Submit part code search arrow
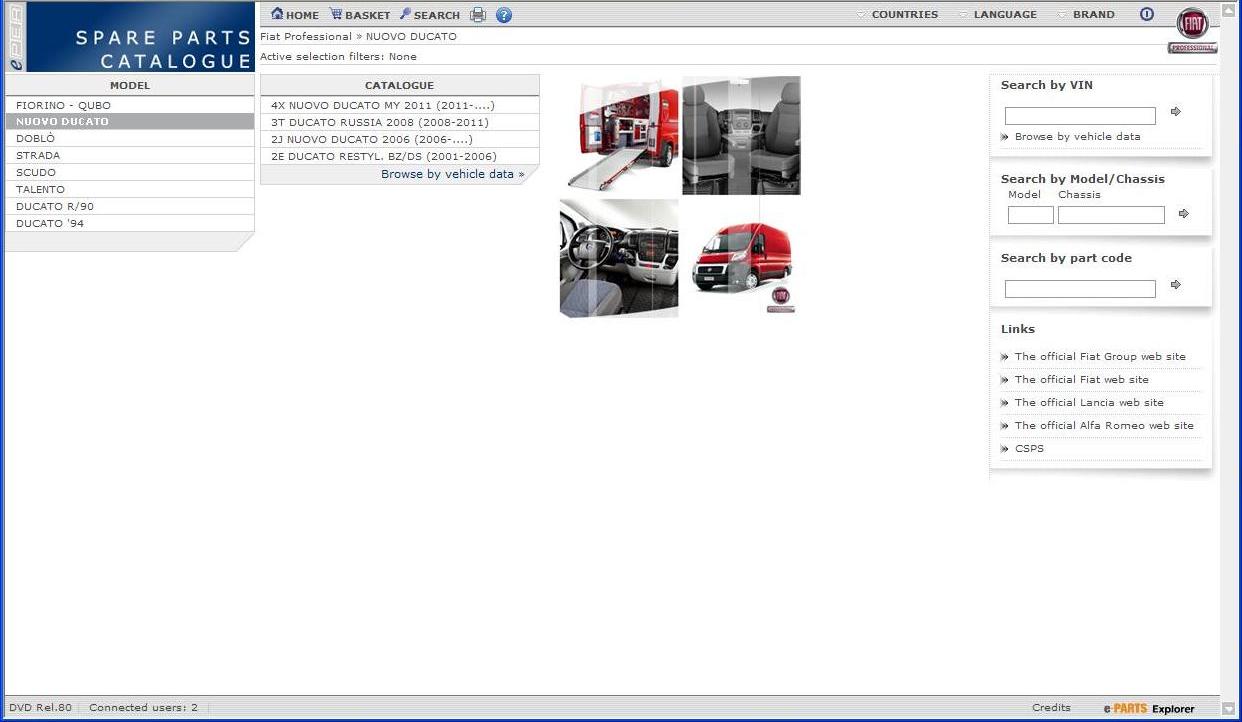This screenshot has width=1242, height=722. tap(1176, 285)
